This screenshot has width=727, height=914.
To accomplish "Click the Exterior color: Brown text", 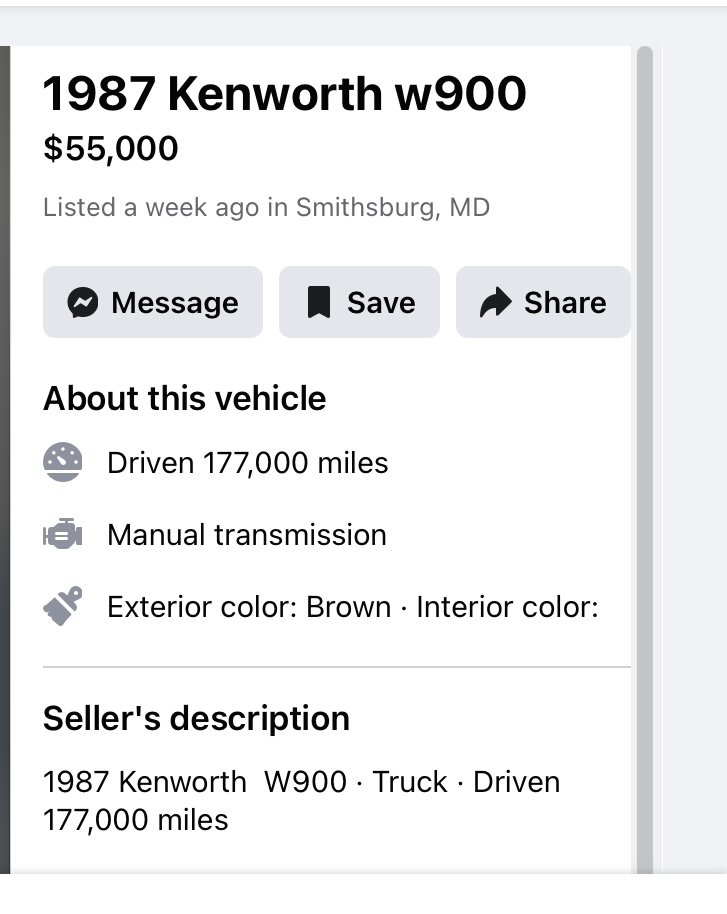I will [249, 607].
